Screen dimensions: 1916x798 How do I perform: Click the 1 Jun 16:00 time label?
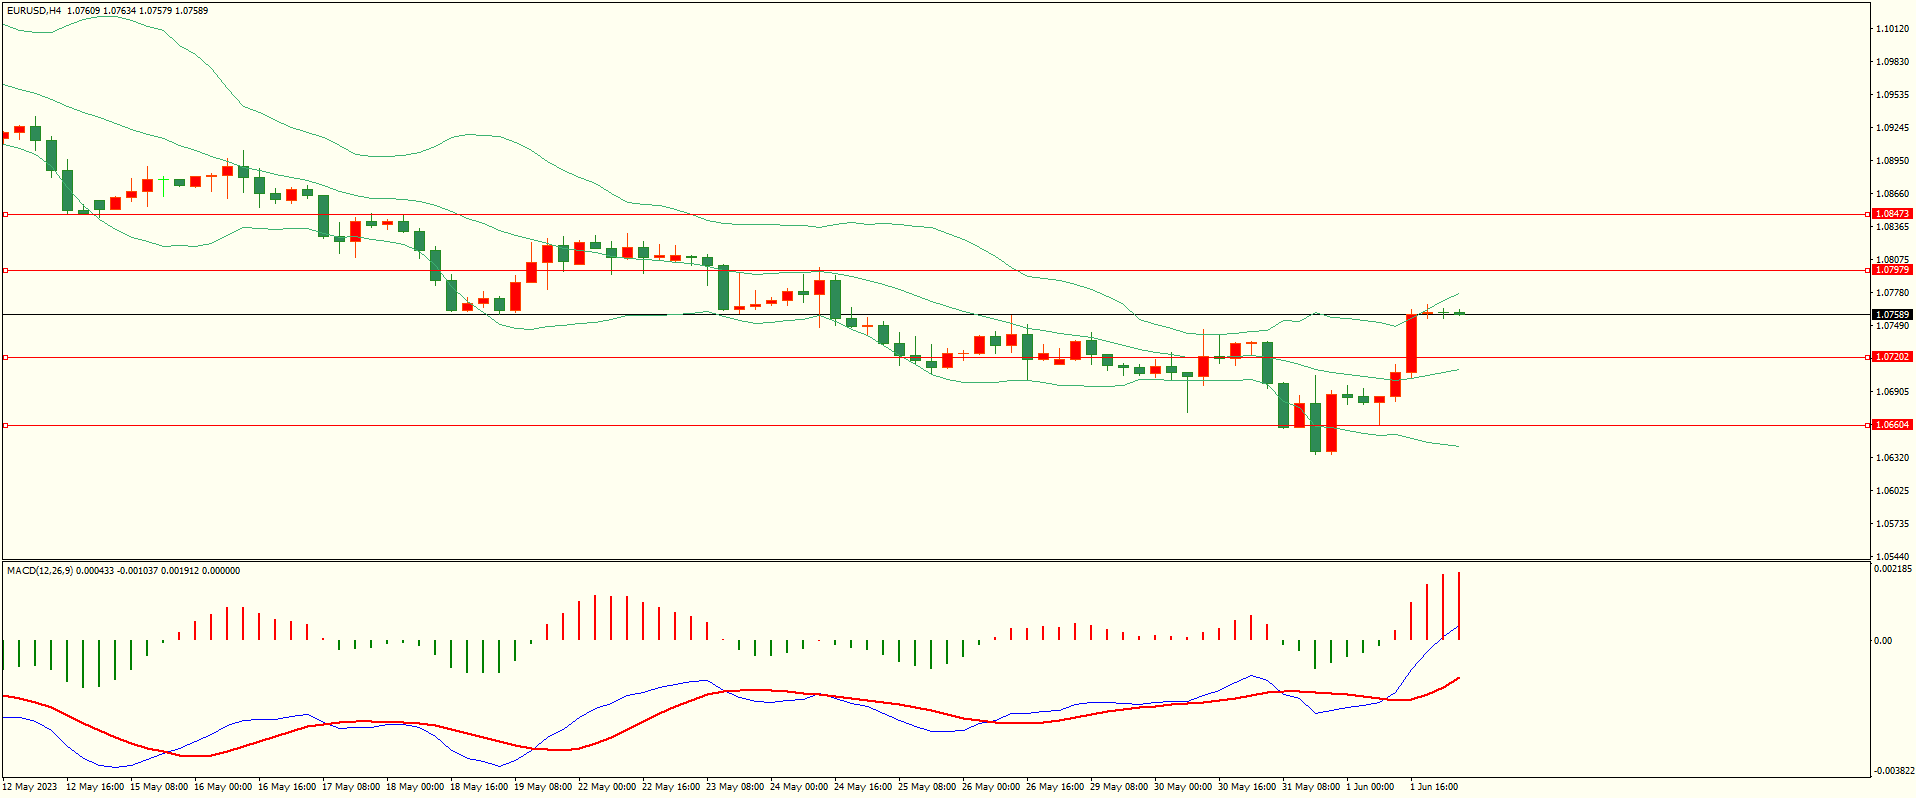[x=1434, y=787]
